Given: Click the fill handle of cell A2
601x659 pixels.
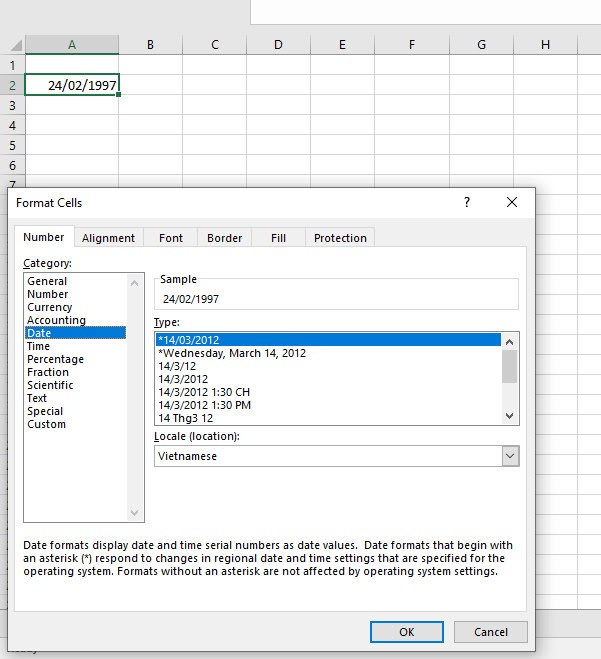Looking at the screenshot, I should click(119, 95).
